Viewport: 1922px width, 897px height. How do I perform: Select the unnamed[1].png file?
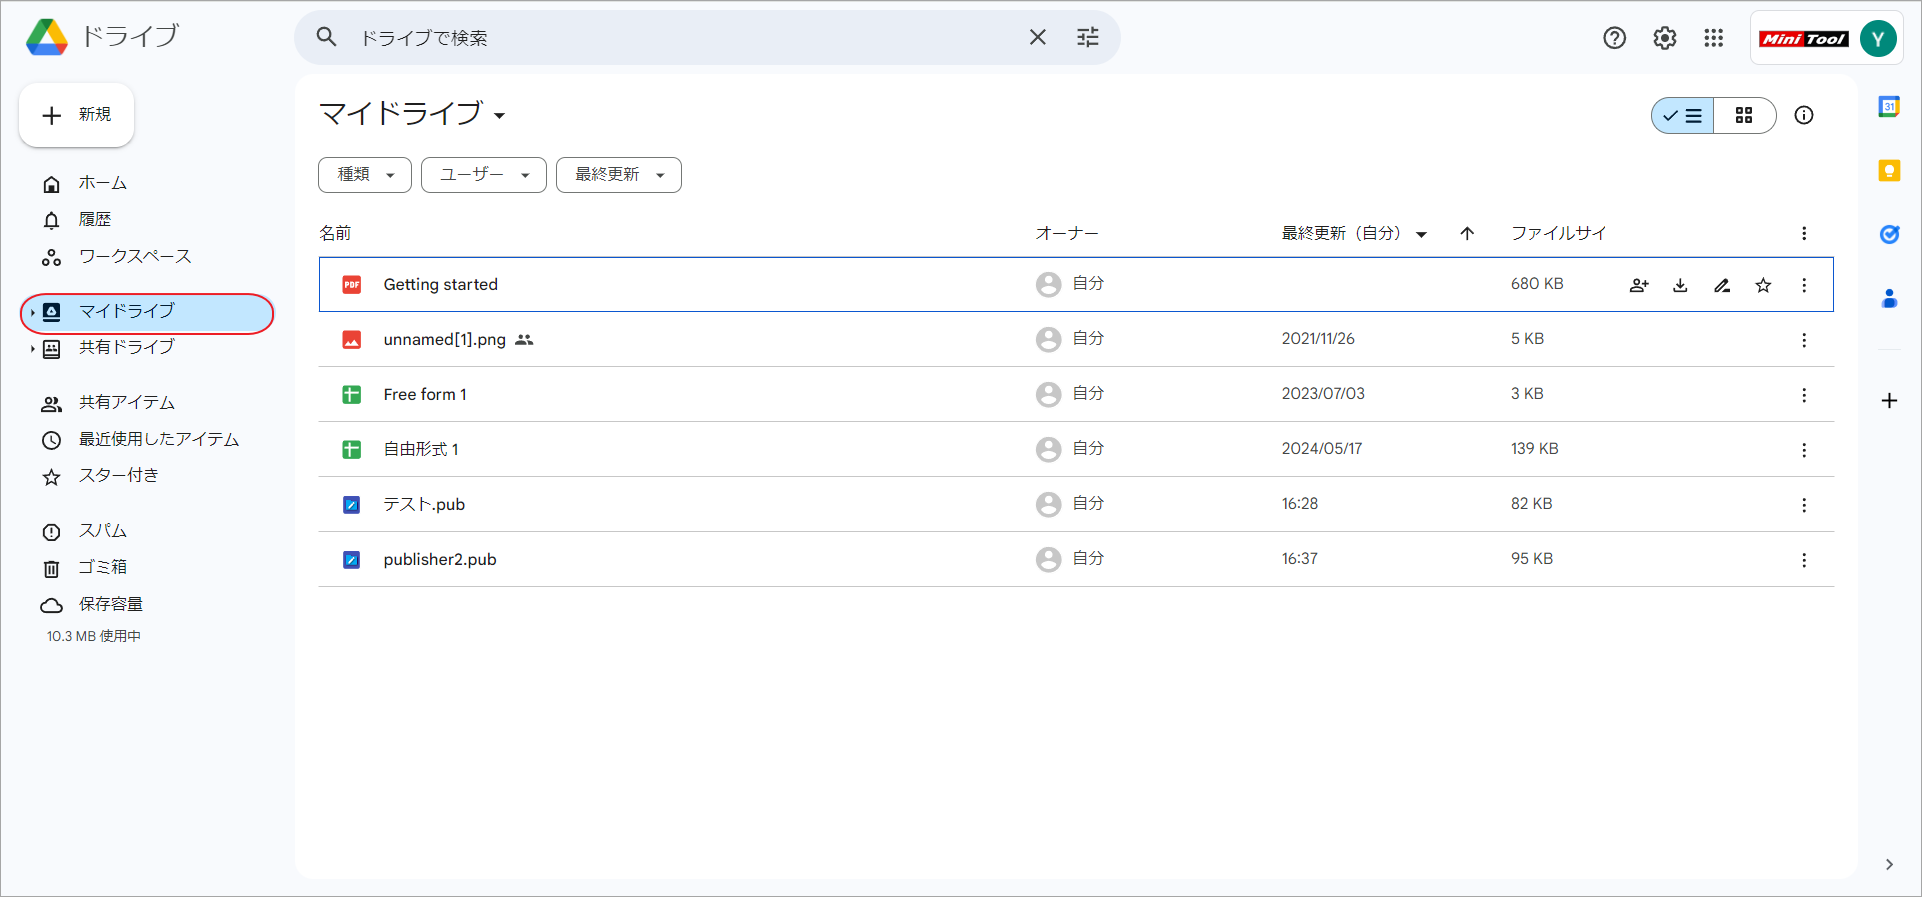1076,340
